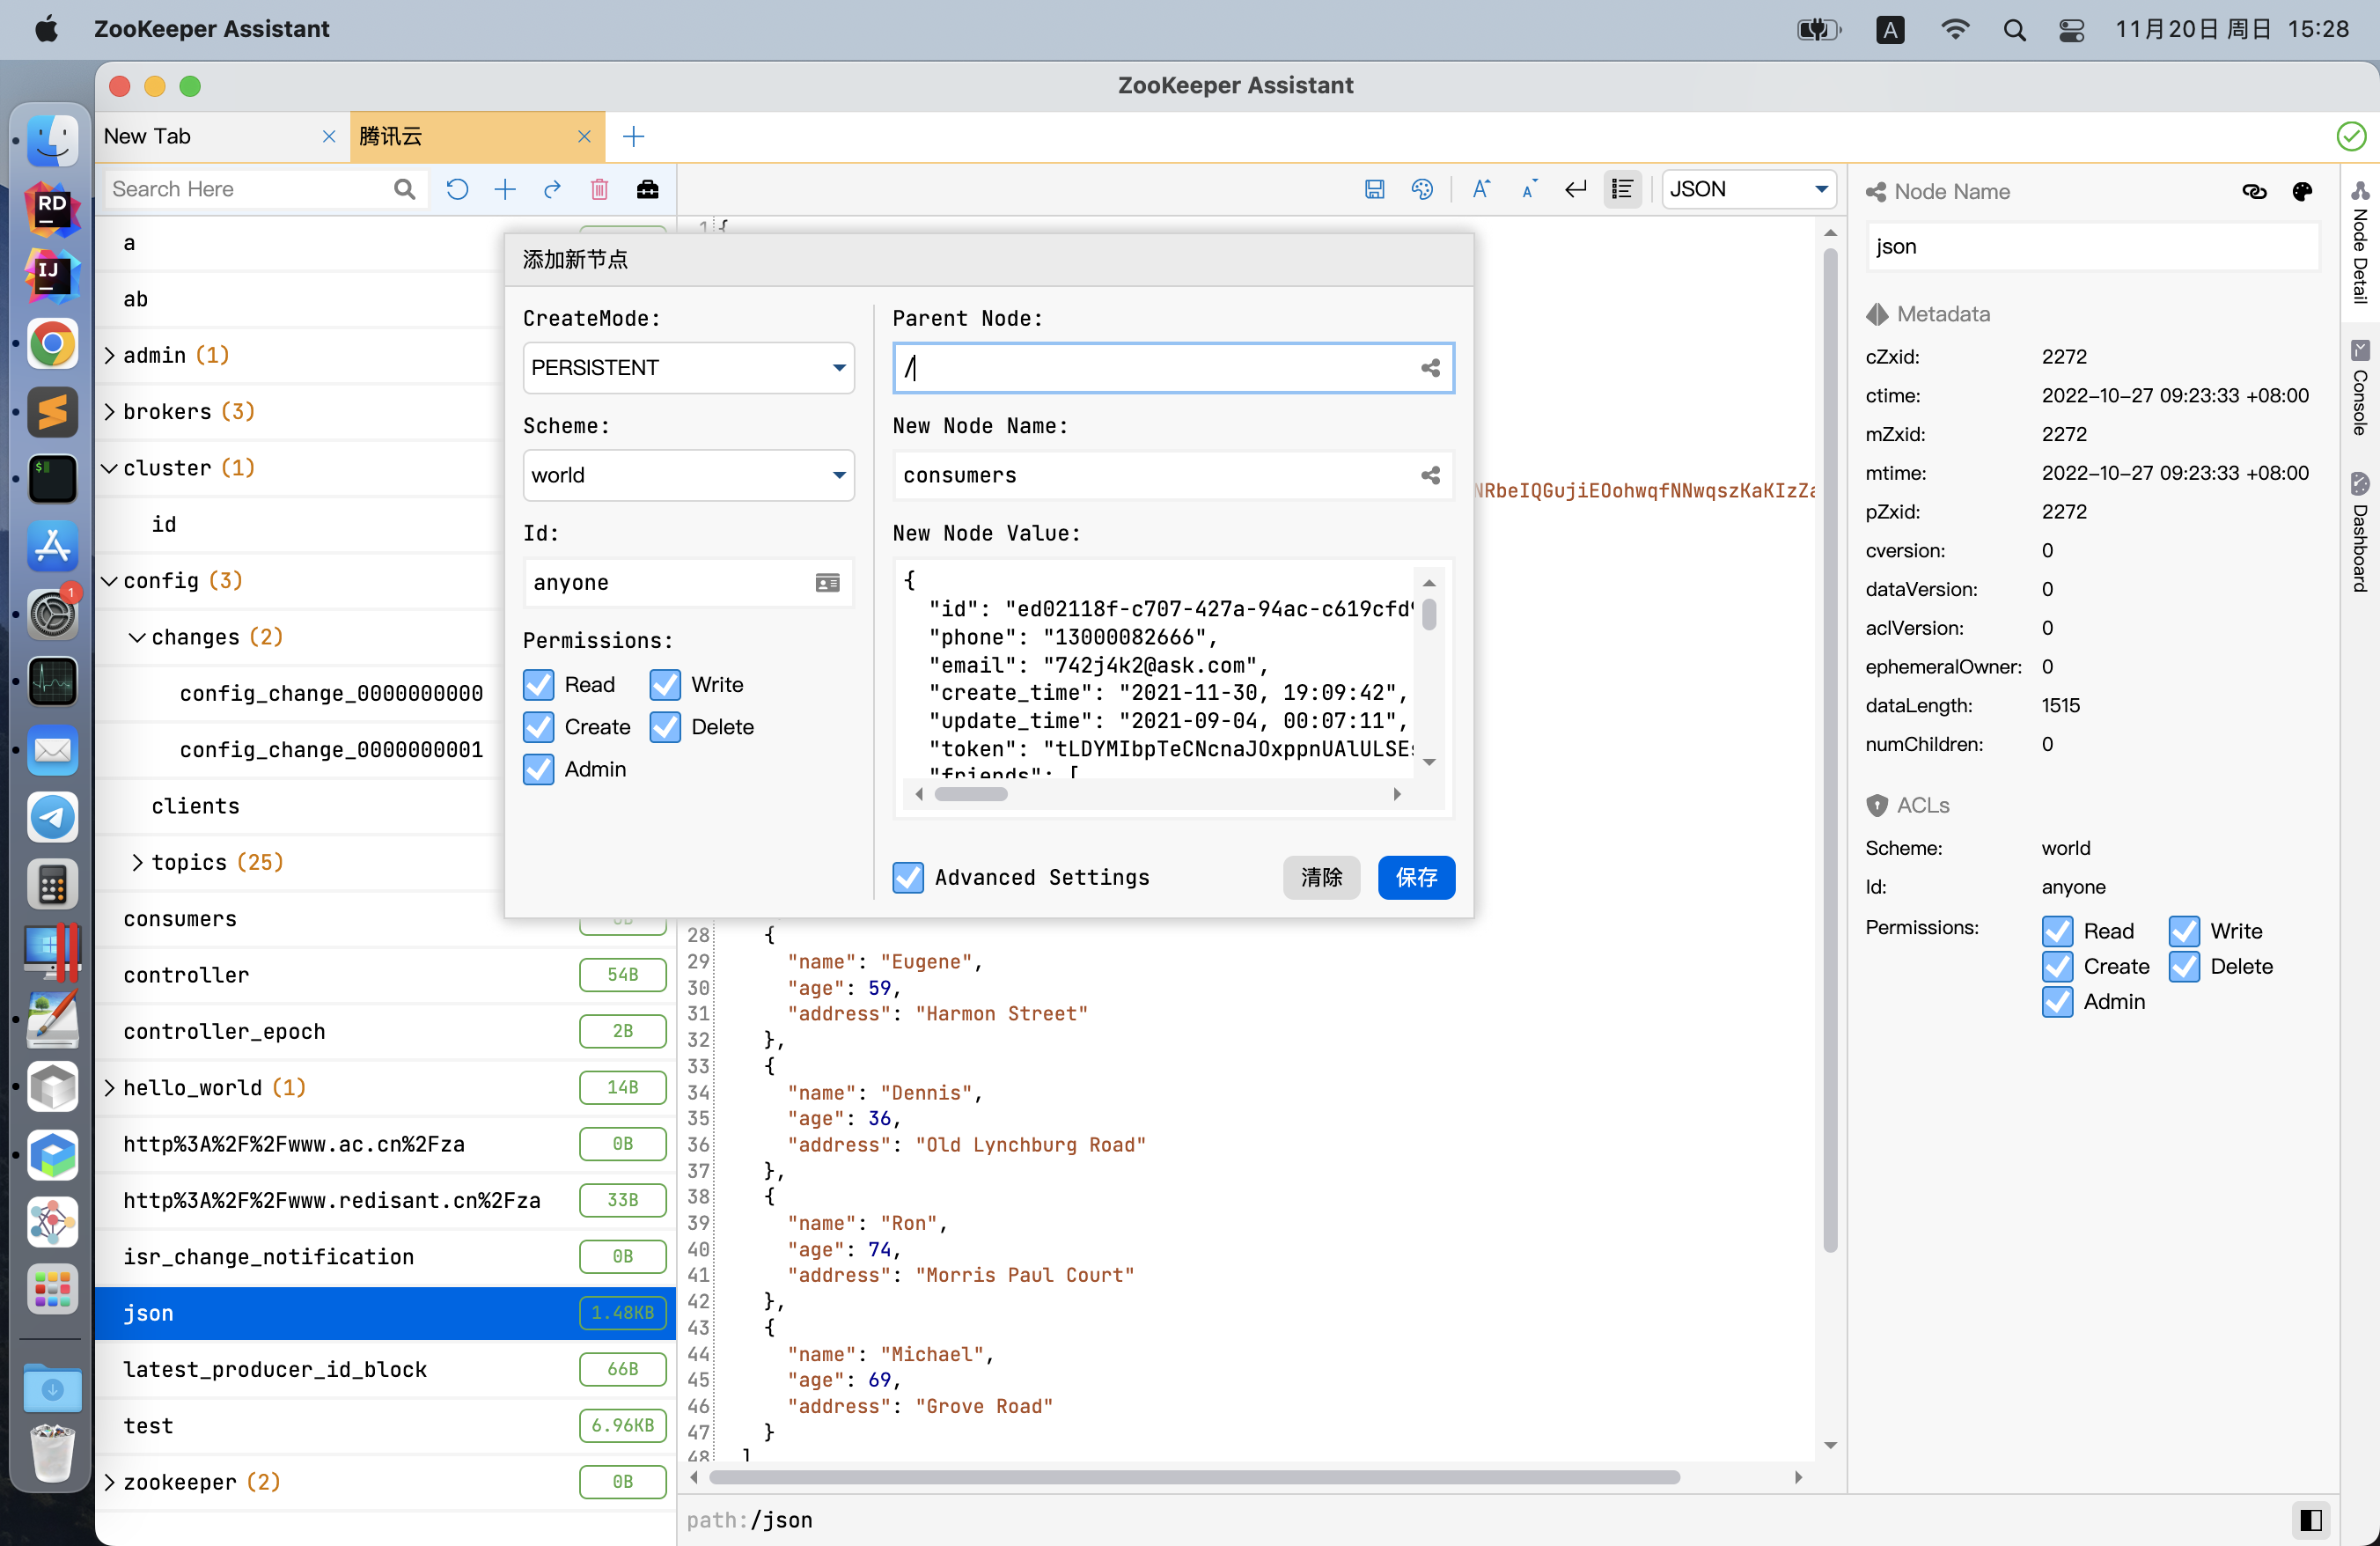Click the color palette icon in Node Name header
The height and width of the screenshot is (1546, 2380).
click(2302, 191)
